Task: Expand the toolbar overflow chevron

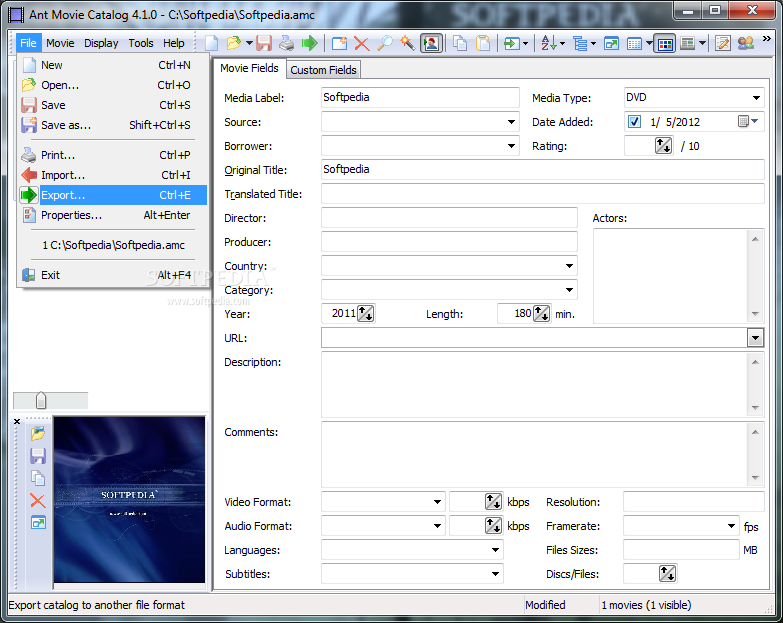Action: click(767, 38)
